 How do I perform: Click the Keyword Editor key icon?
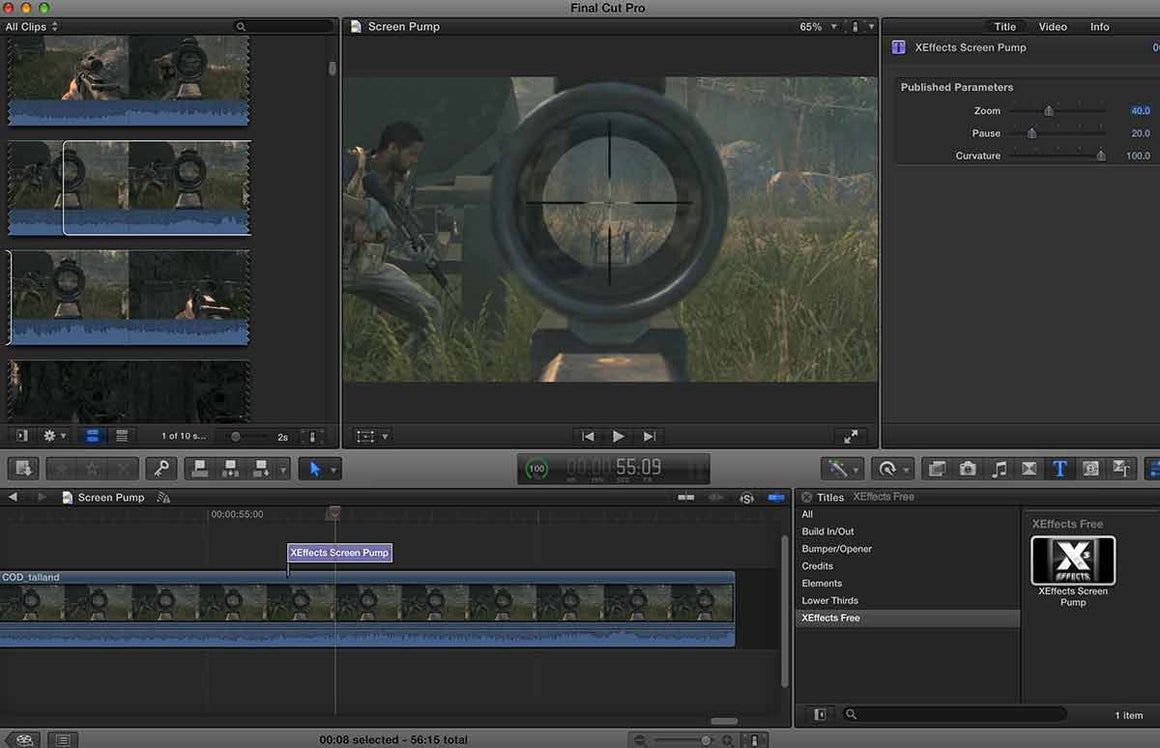point(161,469)
